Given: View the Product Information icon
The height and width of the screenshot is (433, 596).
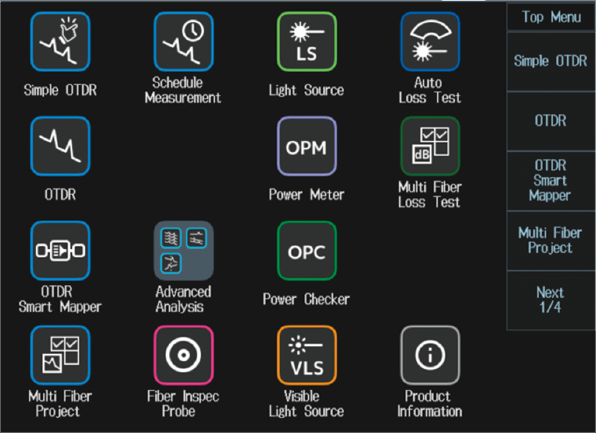Looking at the screenshot, I should (430, 355).
